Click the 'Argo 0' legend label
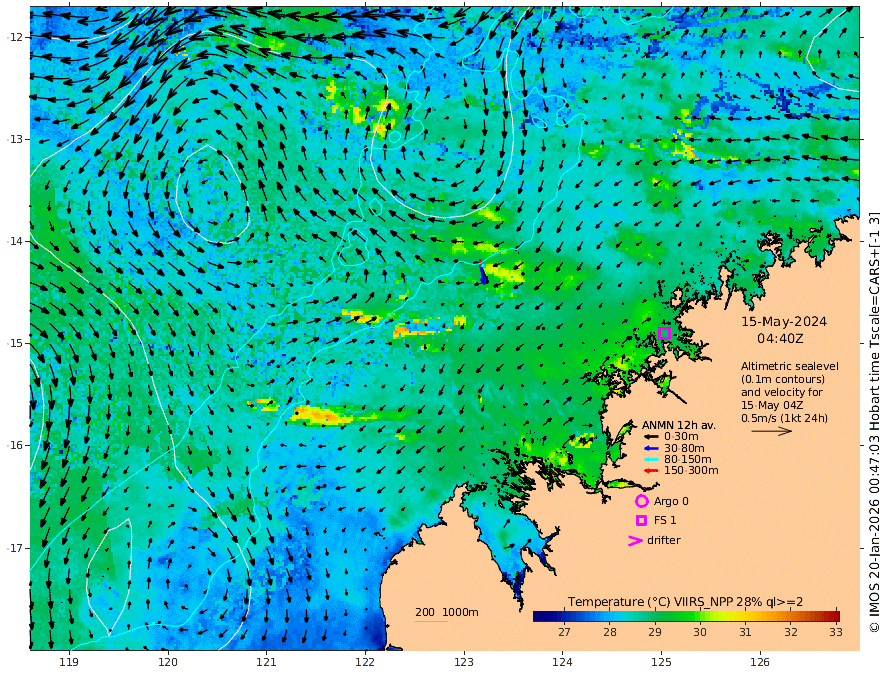This screenshot has width=880, height=680. point(671,502)
